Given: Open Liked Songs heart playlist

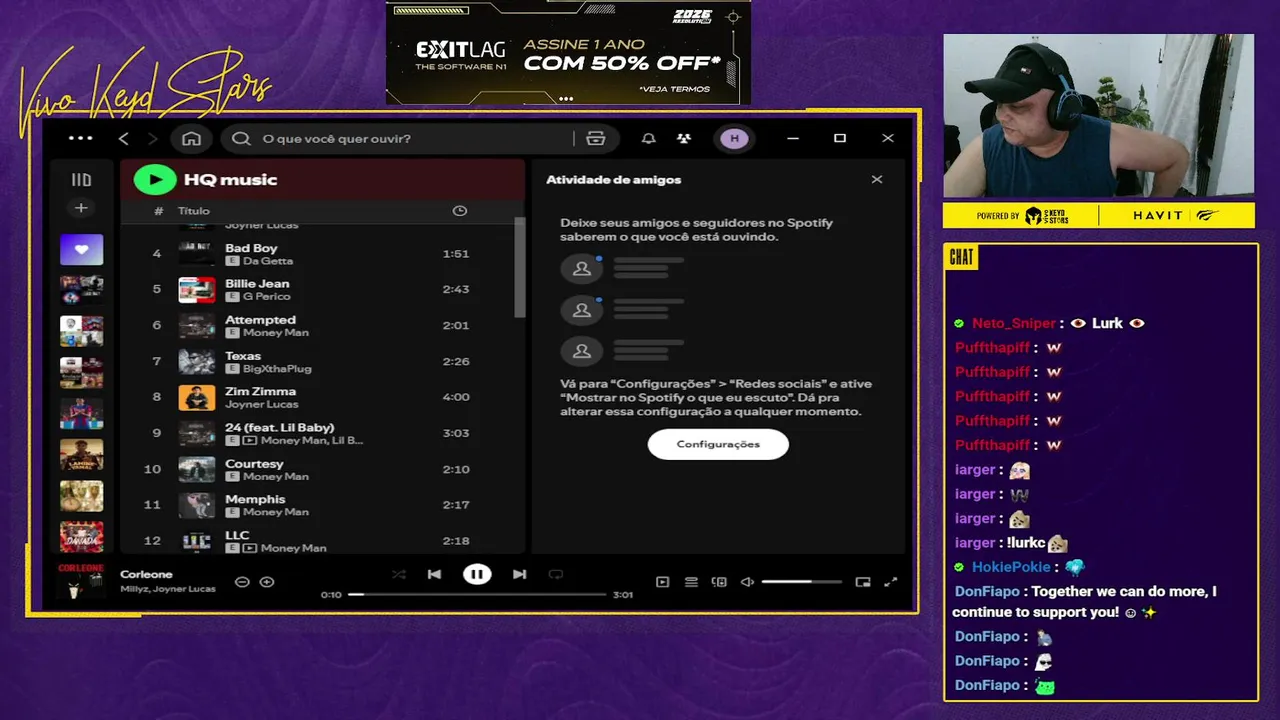Looking at the screenshot, I should 81,249.
